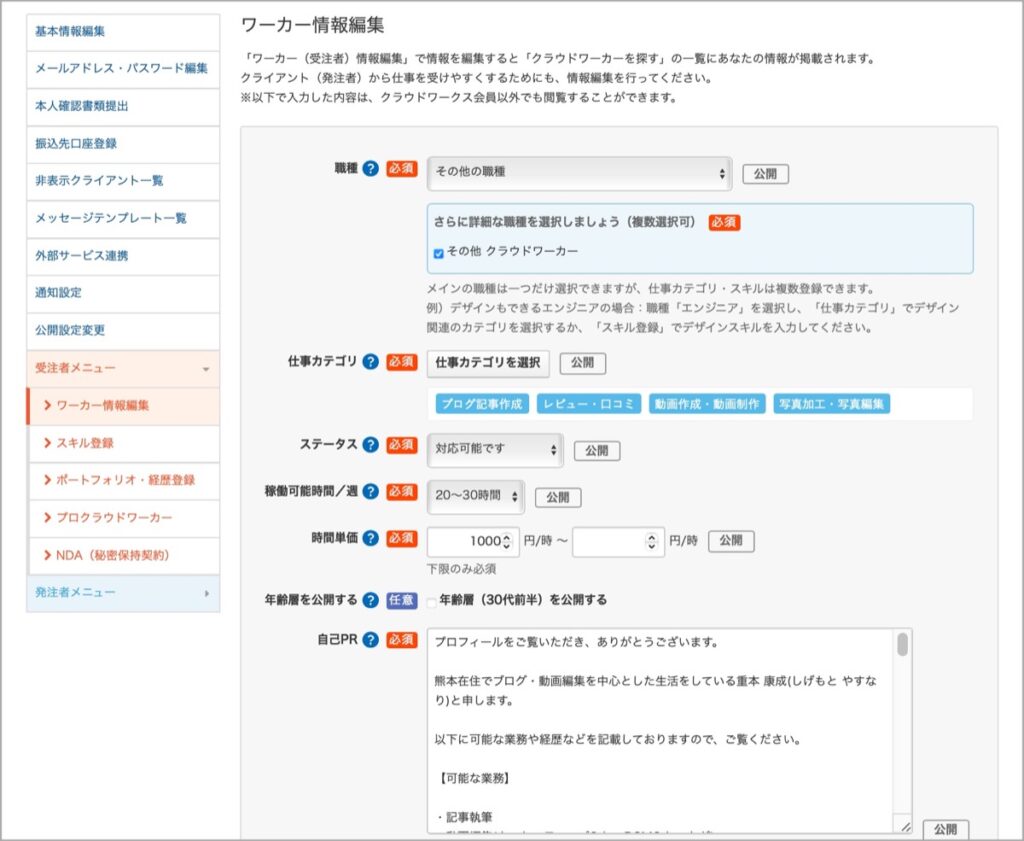Toggle 公開 button for 時間単価
The image size is (1024, 841).
[731, 541]
